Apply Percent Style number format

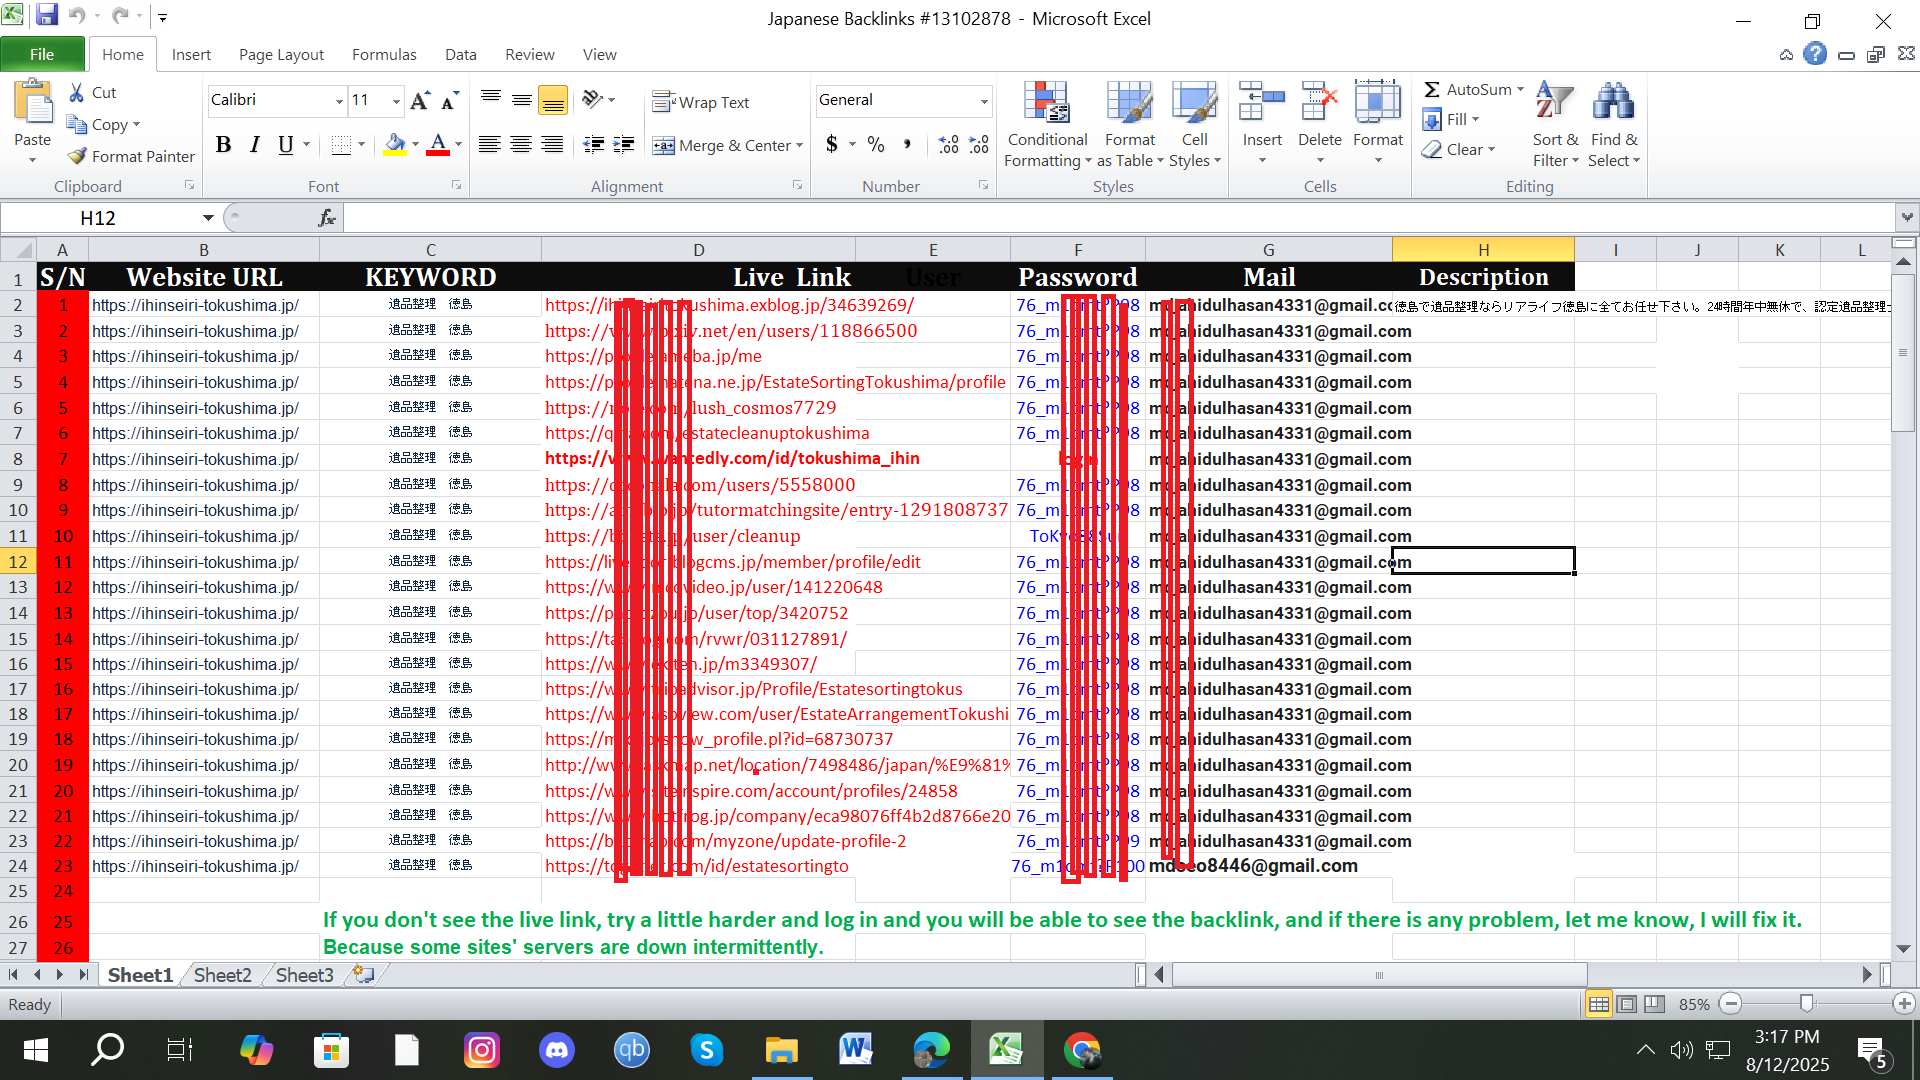[x=876, y=145]
